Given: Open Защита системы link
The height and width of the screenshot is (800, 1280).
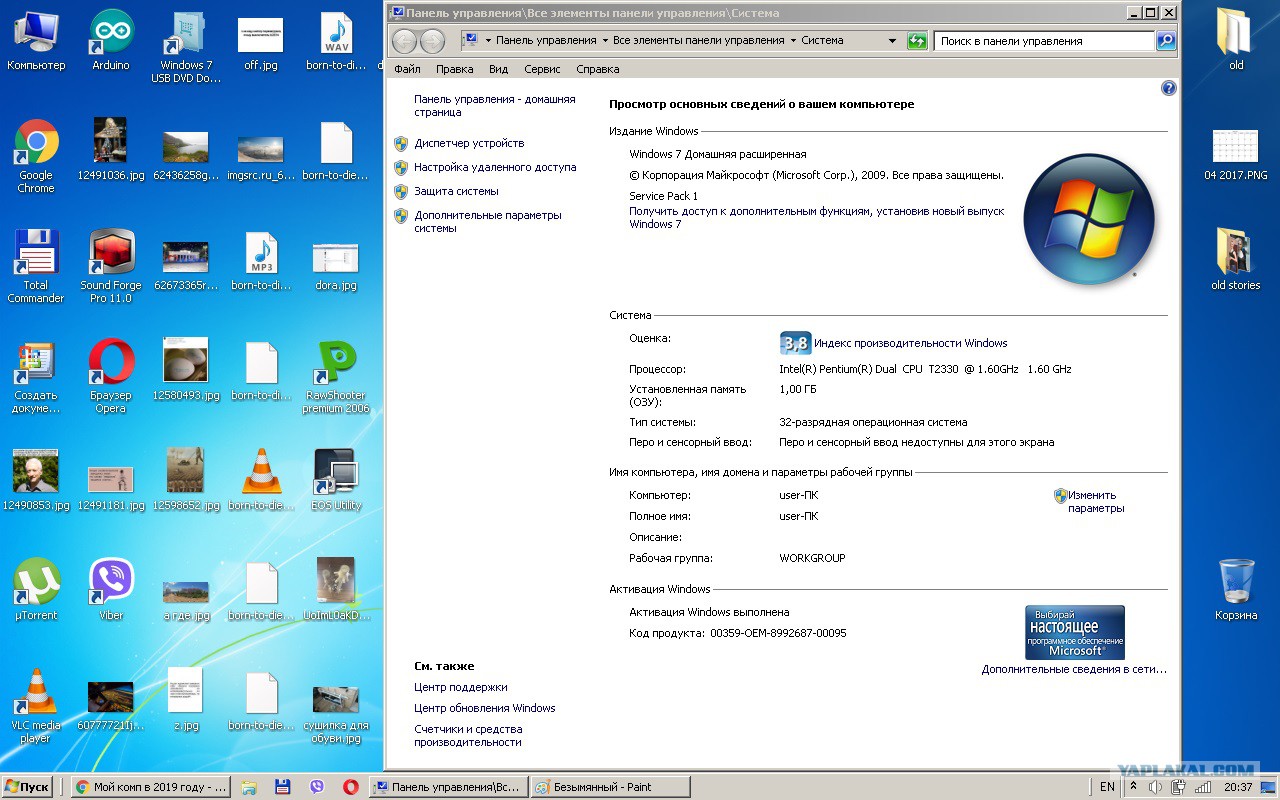Looking at the screenshot, I should 456,191.
